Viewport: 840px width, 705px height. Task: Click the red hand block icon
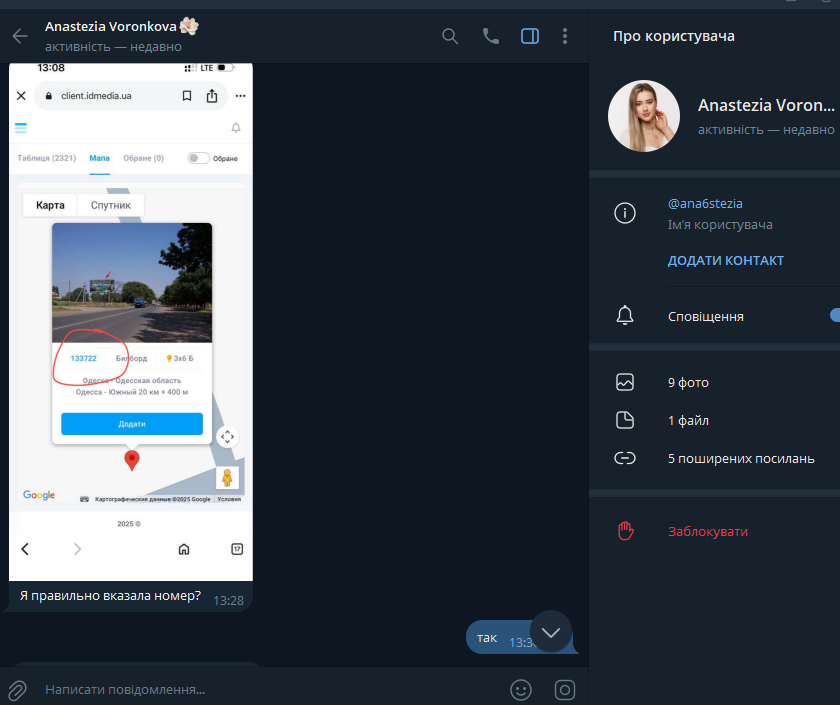(x=625, y=531)
